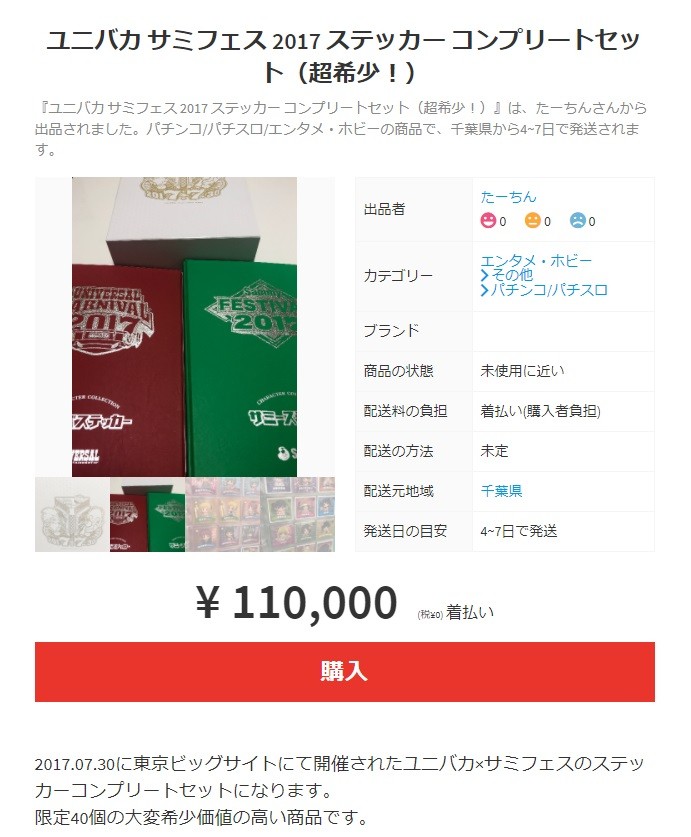
Task: Open the 千葉県 shipping region link
Action: [x=501, y=491]
